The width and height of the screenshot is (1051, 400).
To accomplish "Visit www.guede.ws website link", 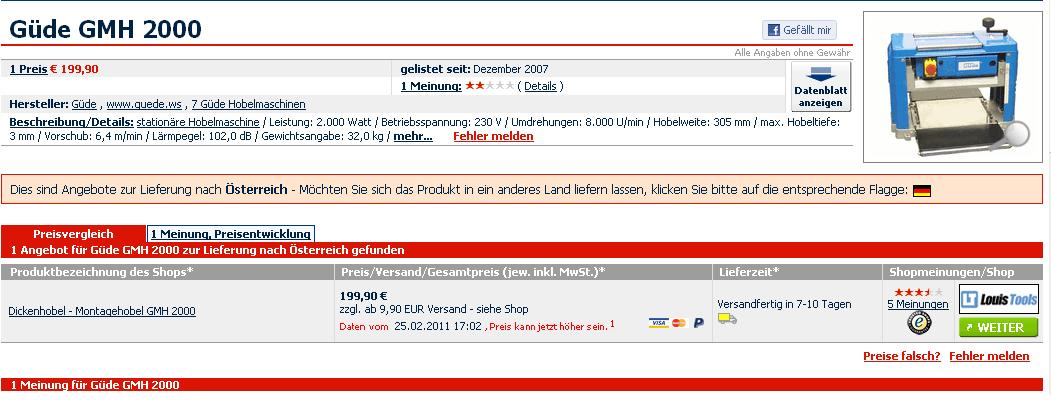I will [144, 104].
